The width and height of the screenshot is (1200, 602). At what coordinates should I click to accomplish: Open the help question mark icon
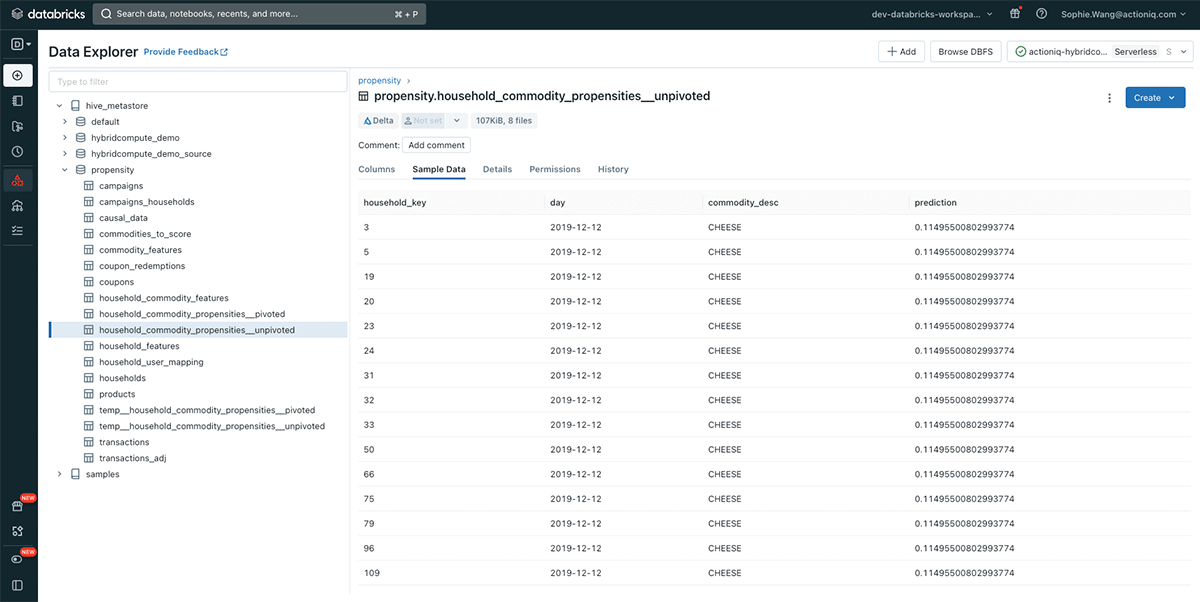tap(1041, 13)
